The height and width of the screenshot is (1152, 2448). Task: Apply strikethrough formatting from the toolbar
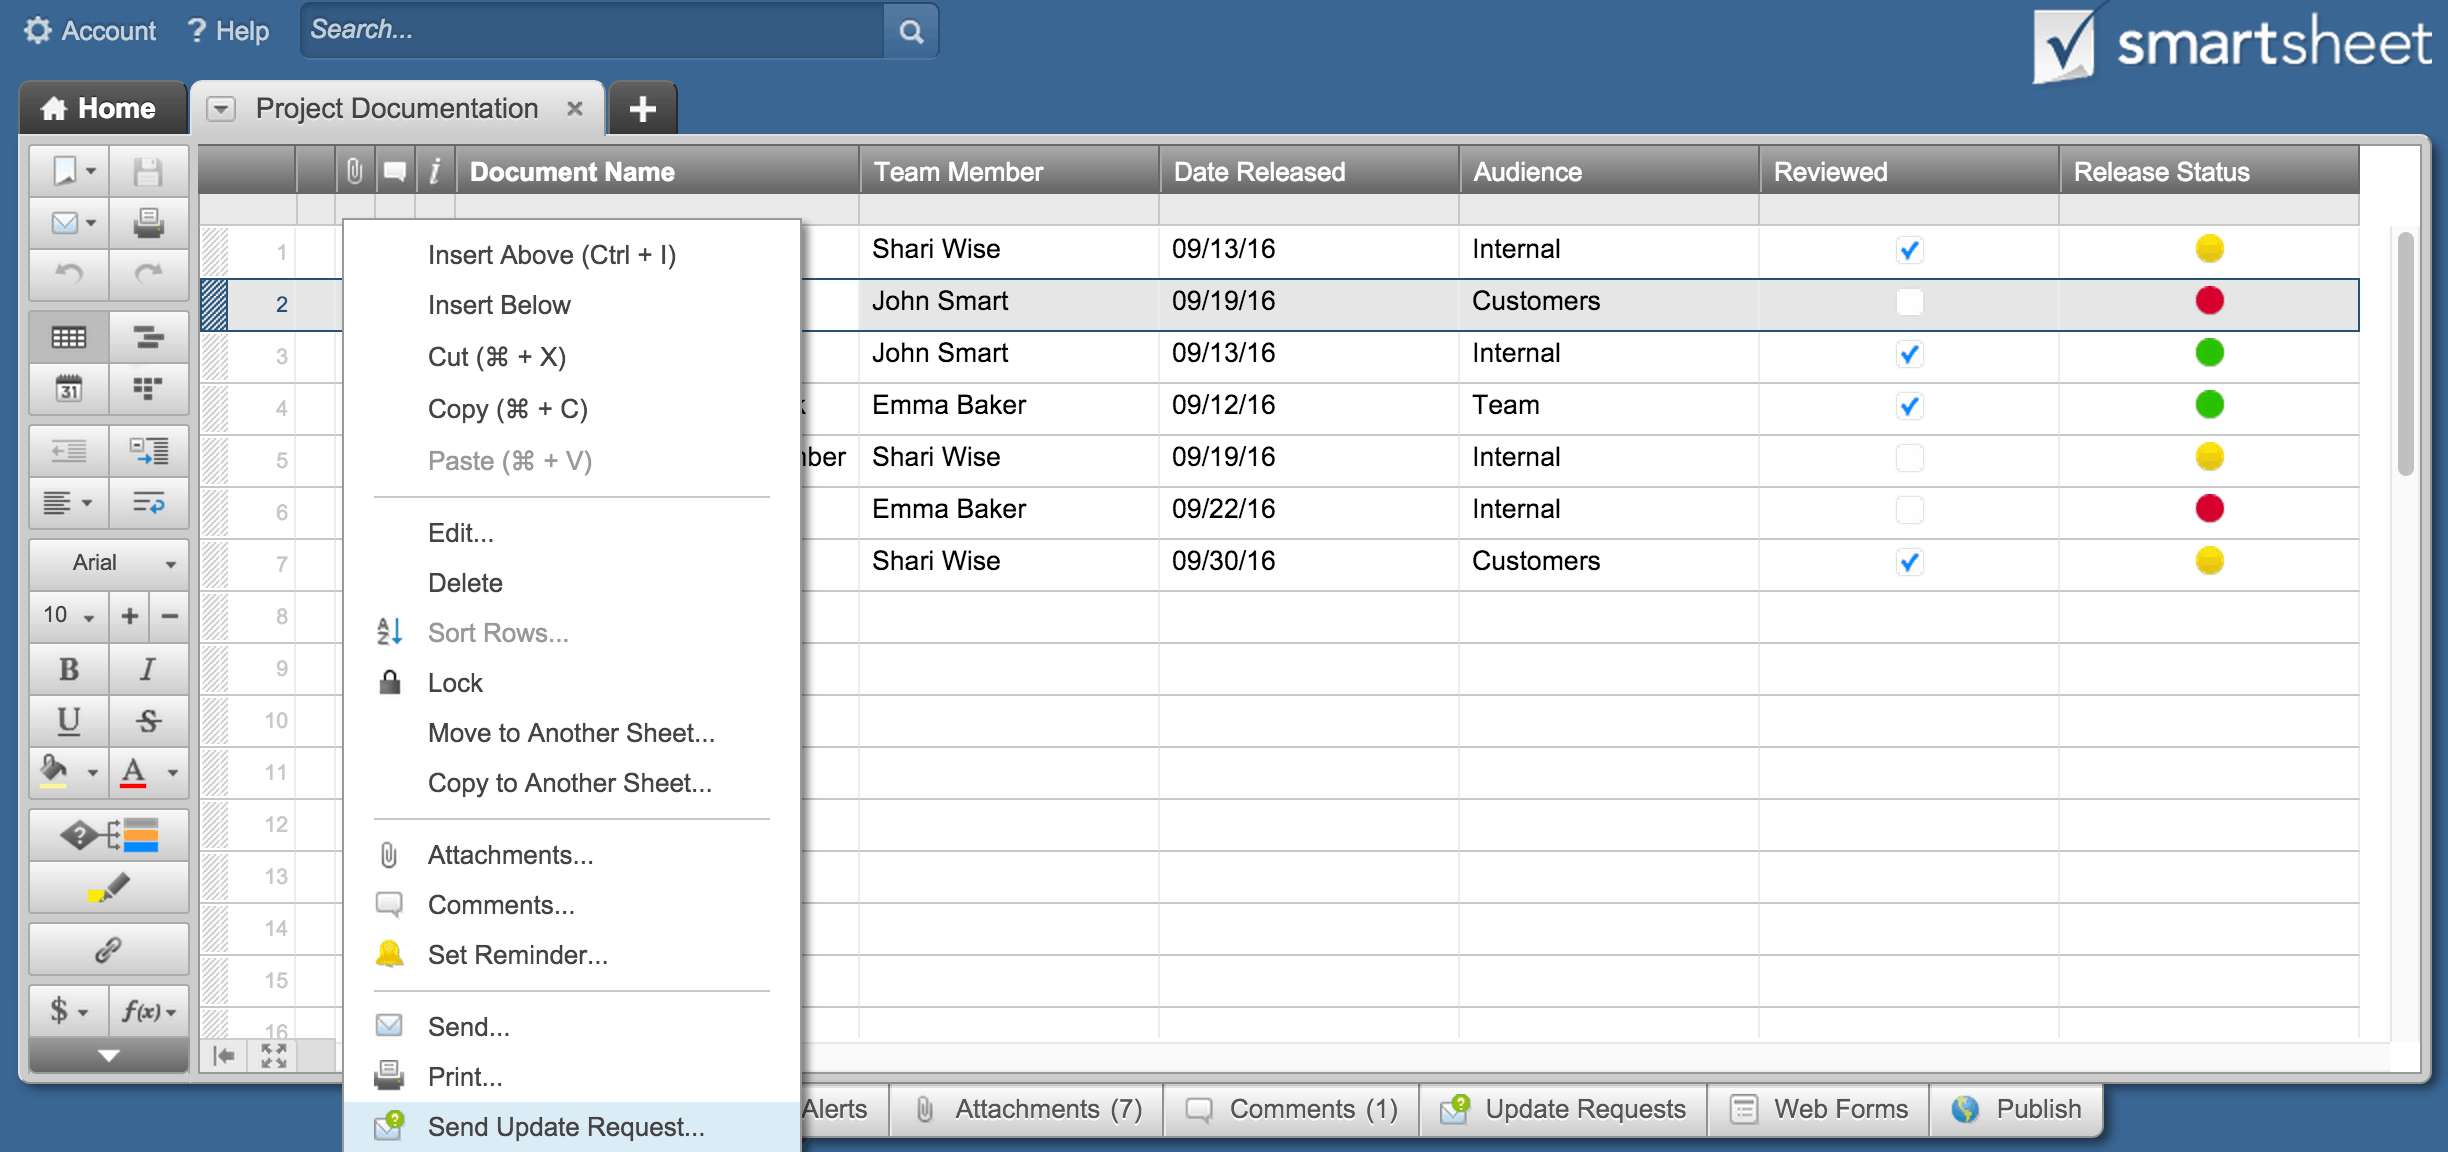[x=148, y=720]
